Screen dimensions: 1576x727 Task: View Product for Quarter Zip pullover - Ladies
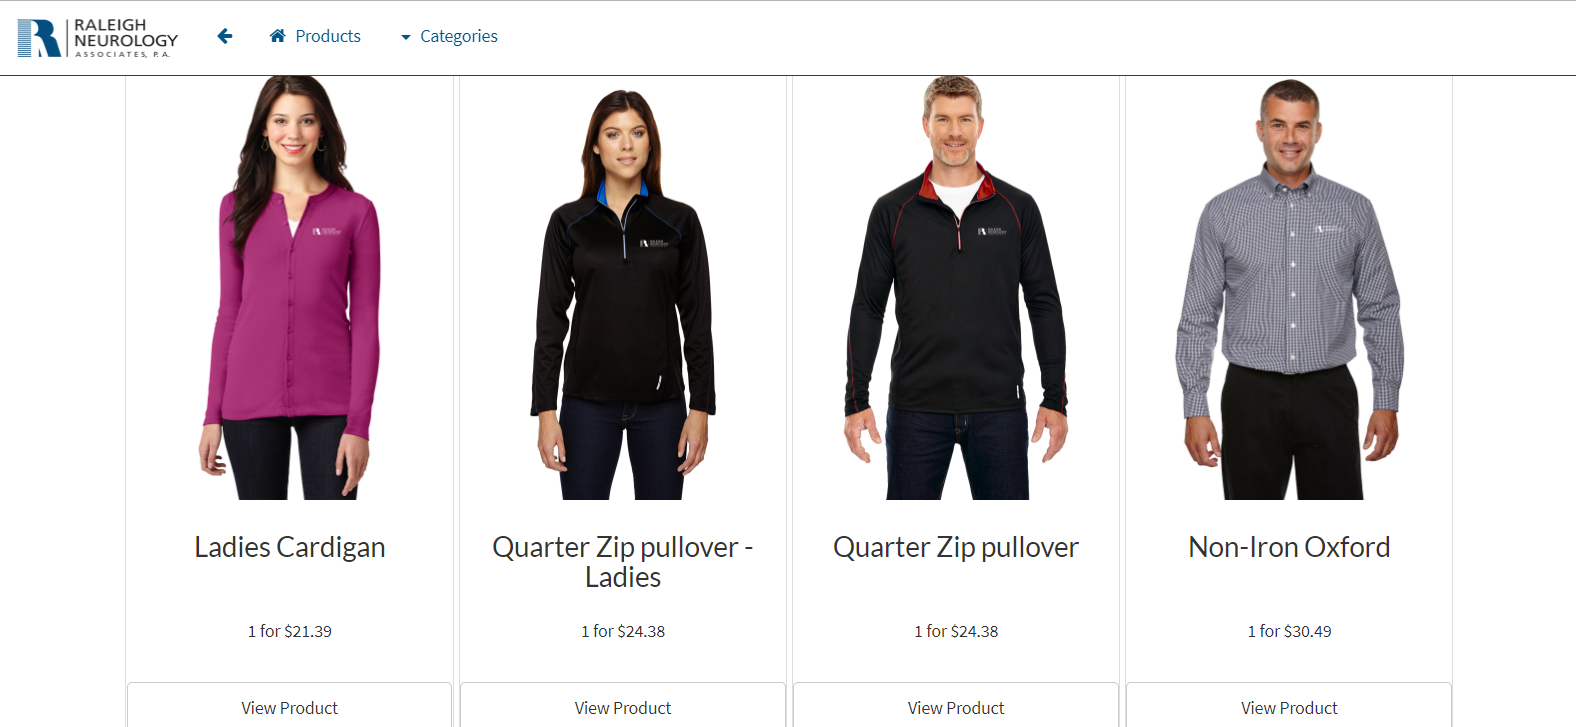(x=623, y=705)
